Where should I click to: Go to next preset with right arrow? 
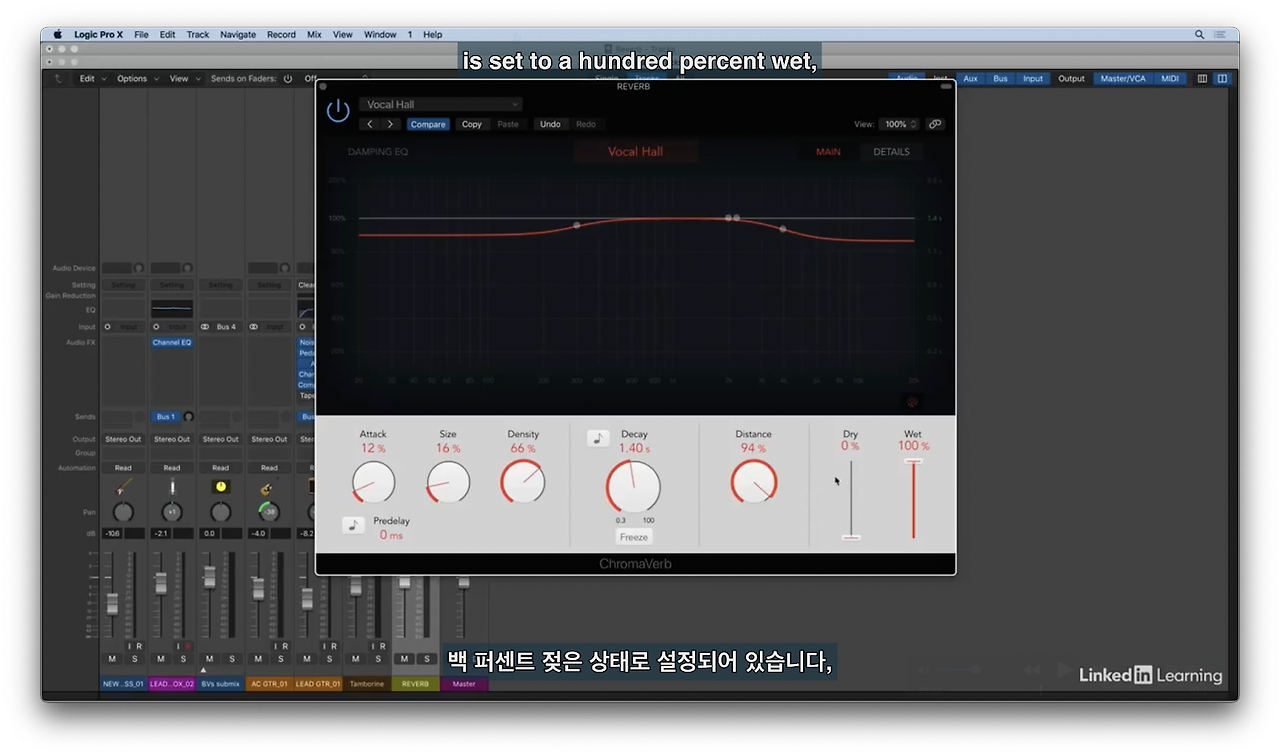pos(390,124)
